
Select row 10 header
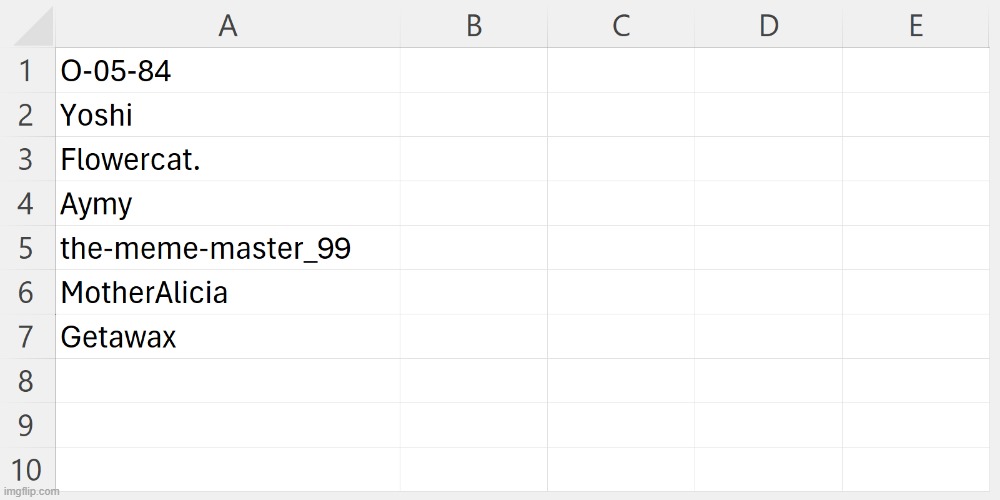tap(27, 469)
